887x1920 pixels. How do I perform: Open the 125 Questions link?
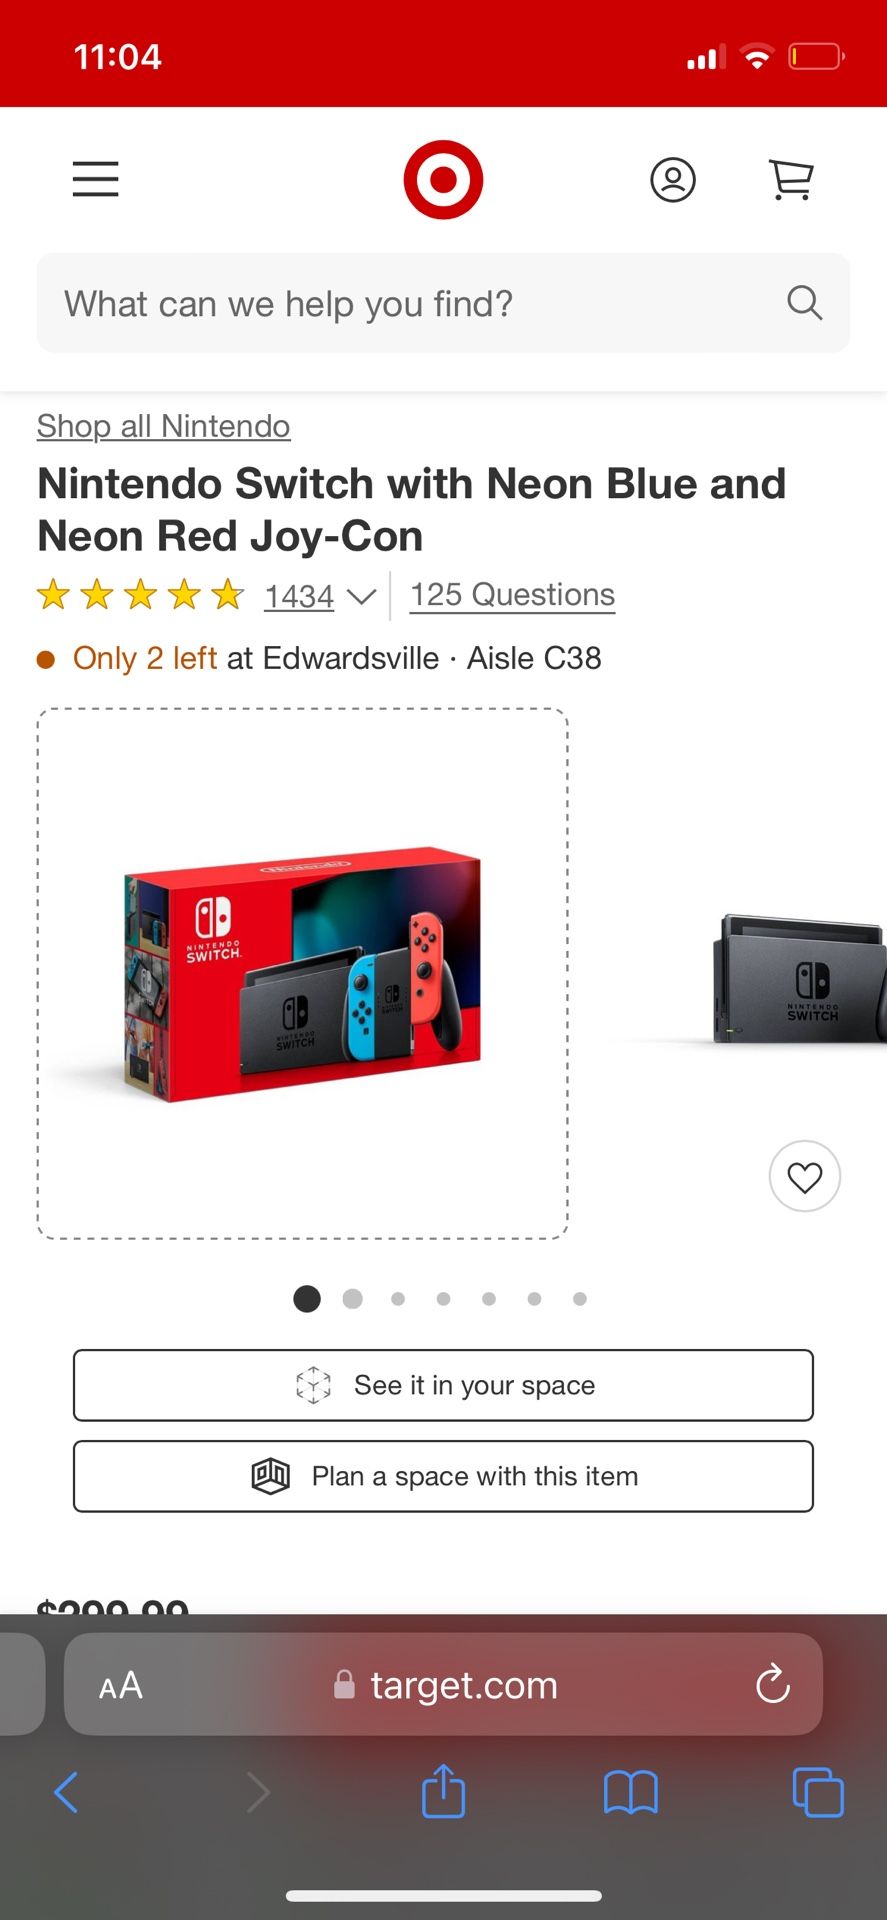tap(512, 595)
